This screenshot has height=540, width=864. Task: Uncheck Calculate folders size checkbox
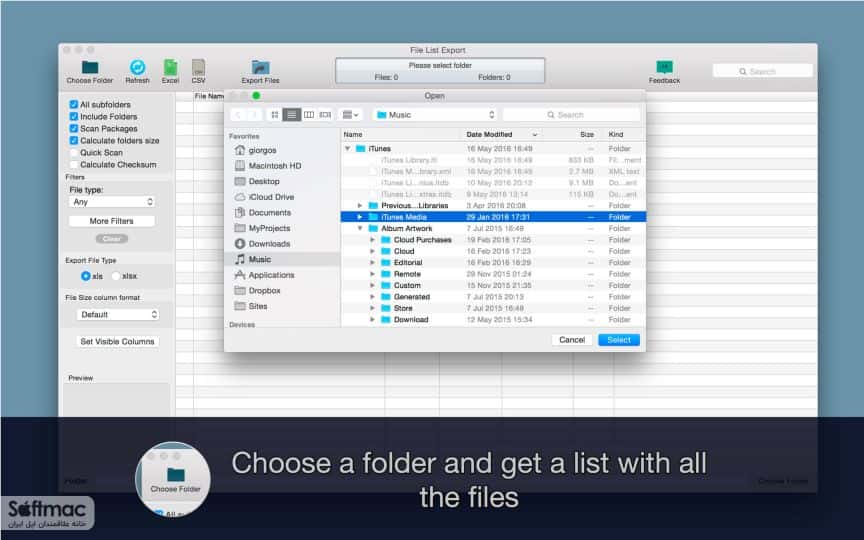[73, 141]
